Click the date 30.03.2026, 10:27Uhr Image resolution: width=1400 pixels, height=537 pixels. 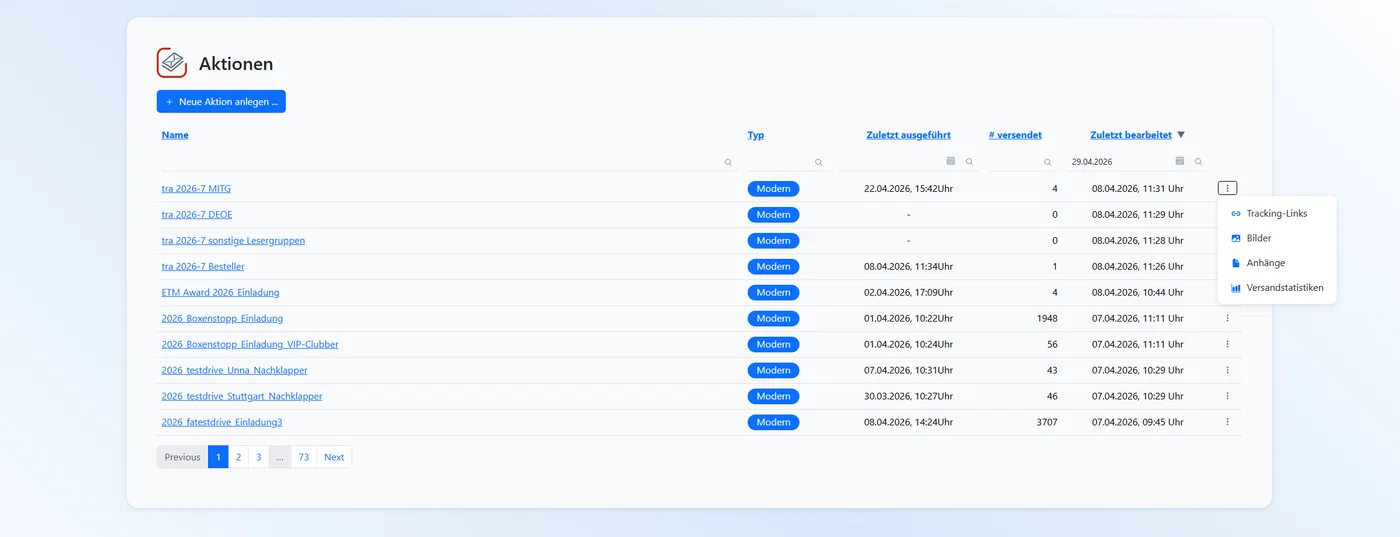pyautogui.click(x=908, y=396)
